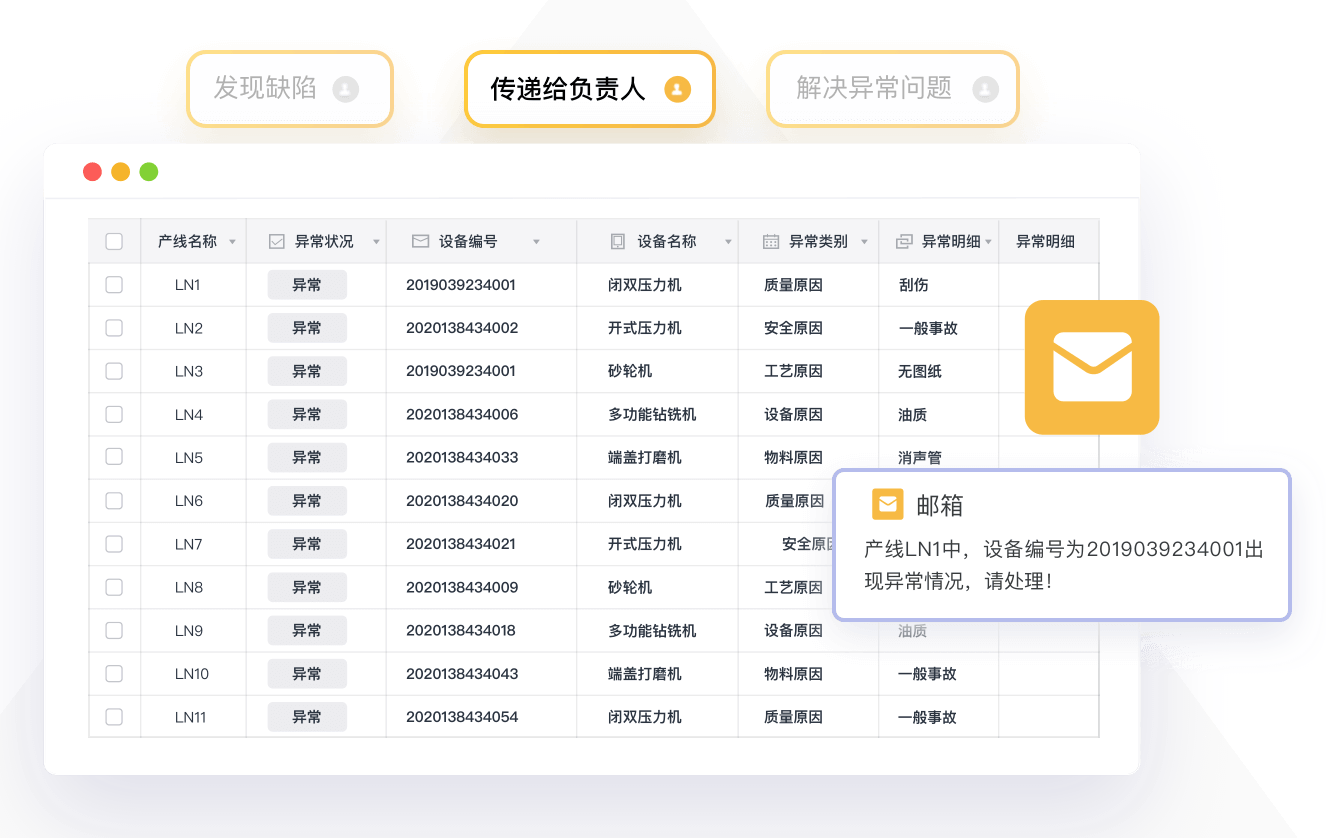
Task: Select the checkbox for row LN5
Action: 114,457
